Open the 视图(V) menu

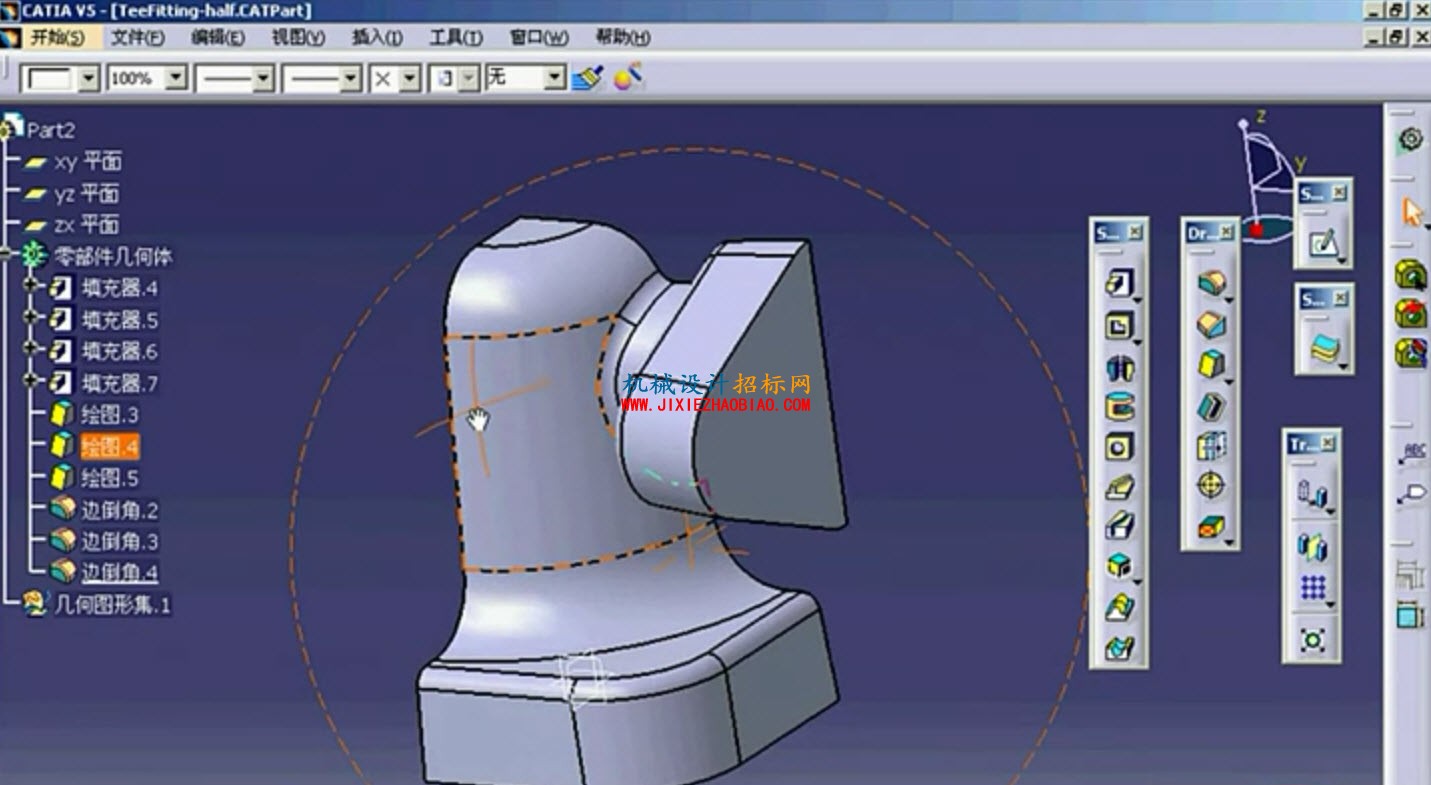pyautogui.click(x=299, y=38)
